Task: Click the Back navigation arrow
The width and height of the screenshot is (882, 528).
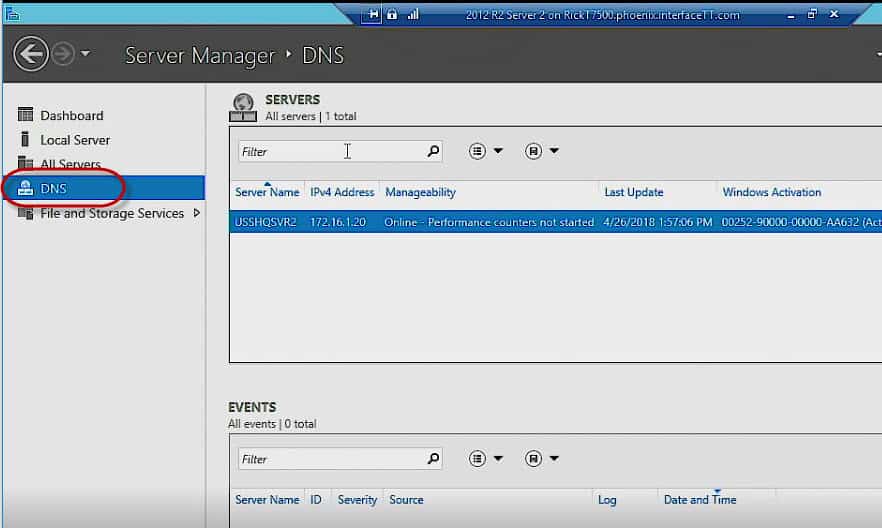Action: pos(30,54)
